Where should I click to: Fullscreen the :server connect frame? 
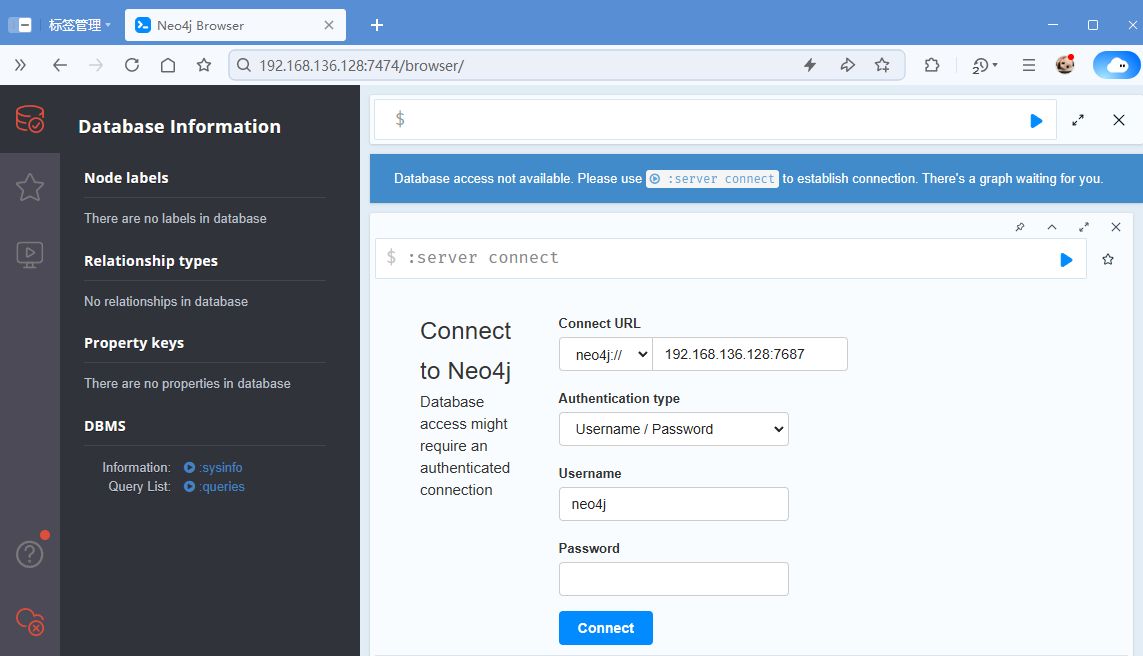1084,227
